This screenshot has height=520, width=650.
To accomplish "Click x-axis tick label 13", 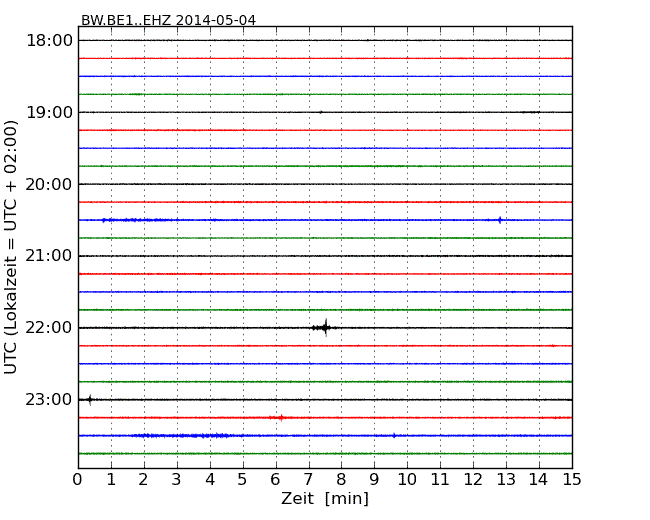I will [x=506, y=480].
